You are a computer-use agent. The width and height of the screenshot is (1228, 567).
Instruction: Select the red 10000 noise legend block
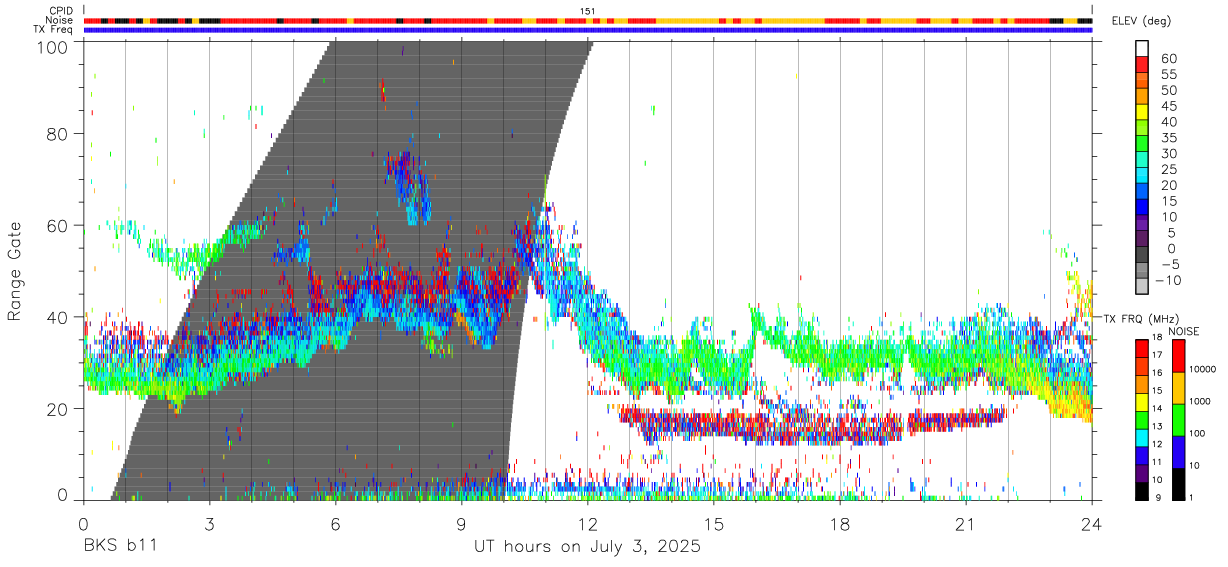click(1179, 356)
